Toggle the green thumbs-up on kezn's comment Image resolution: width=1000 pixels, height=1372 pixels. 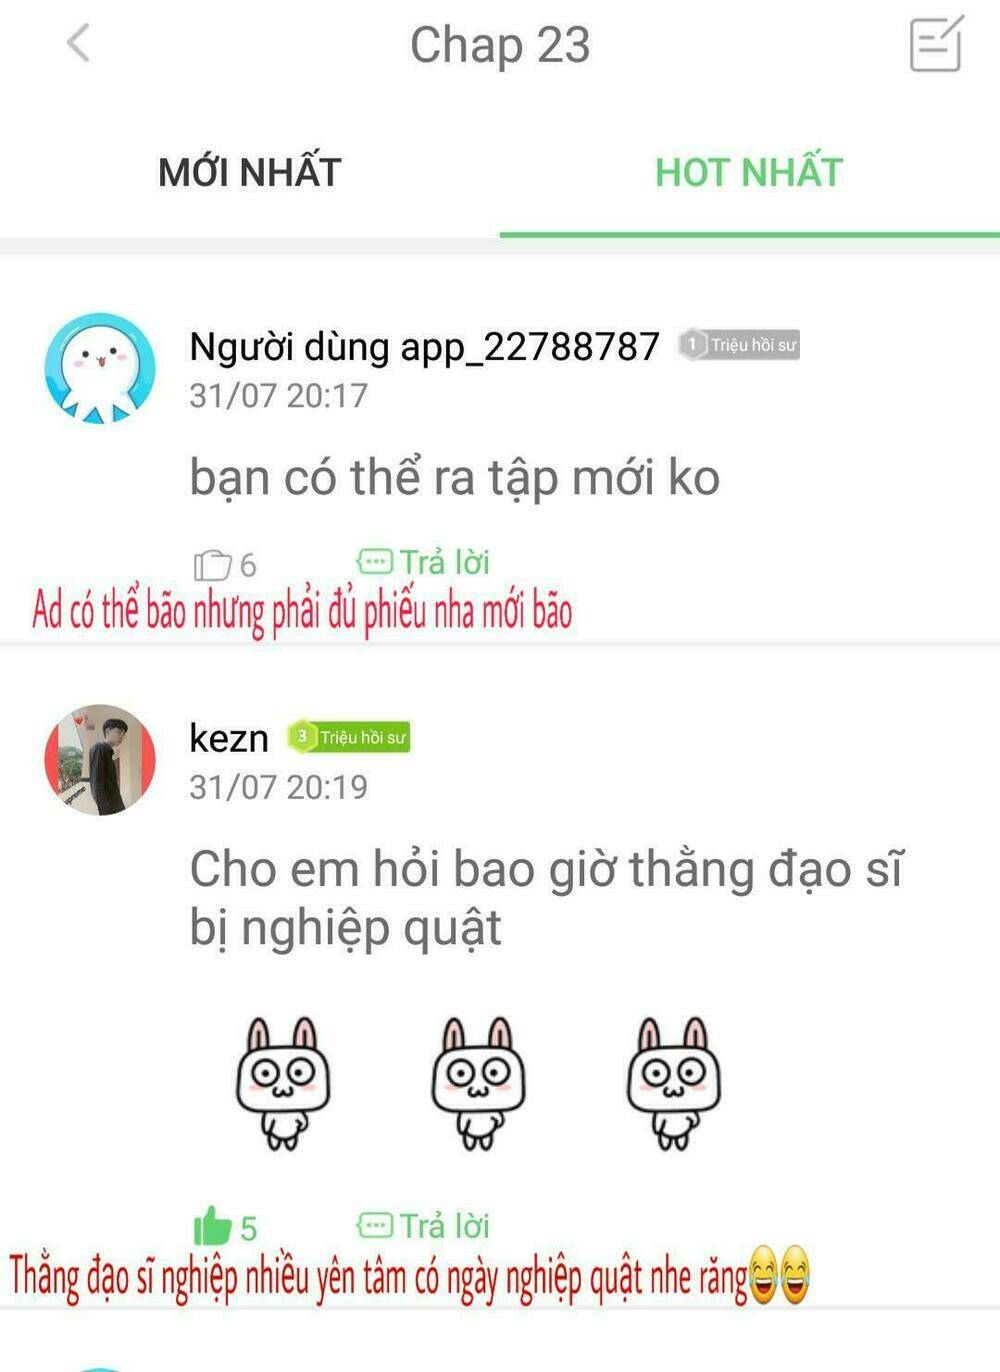212,1225
